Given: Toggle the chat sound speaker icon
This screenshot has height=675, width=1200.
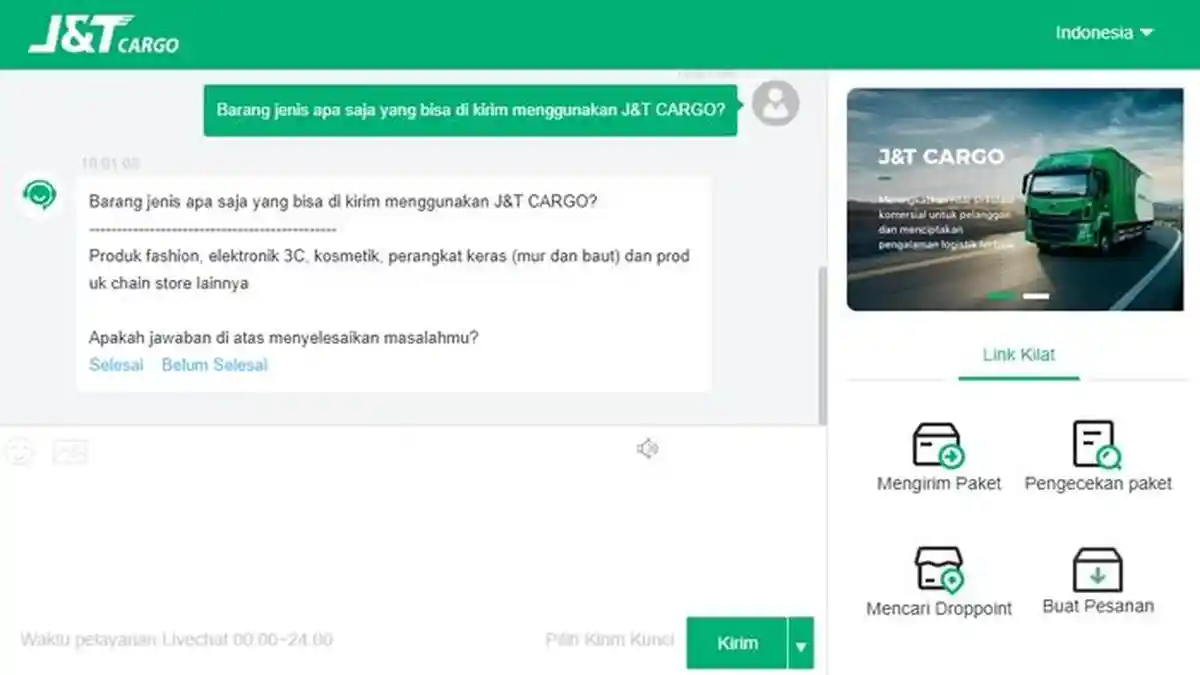Looking at the screenshot, I should coord(647,450).
